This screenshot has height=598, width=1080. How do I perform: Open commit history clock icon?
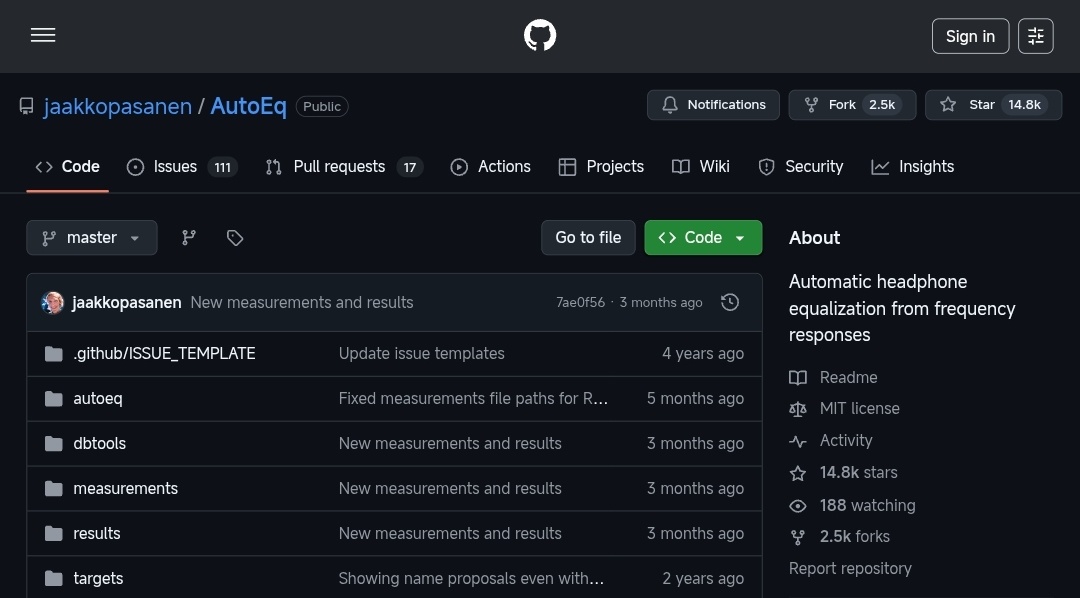[730, 302]
